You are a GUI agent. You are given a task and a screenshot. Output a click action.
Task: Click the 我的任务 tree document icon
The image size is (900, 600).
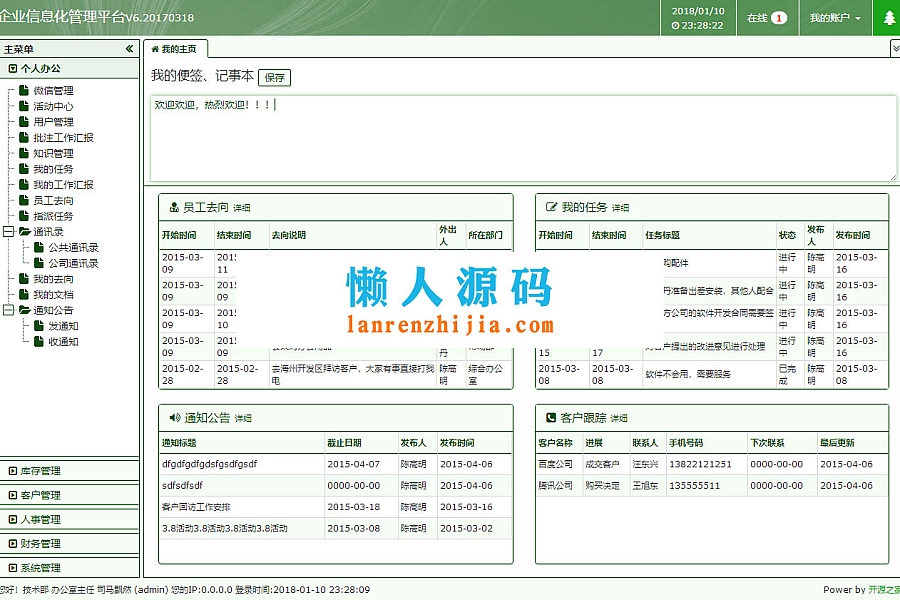coord(24,169)
